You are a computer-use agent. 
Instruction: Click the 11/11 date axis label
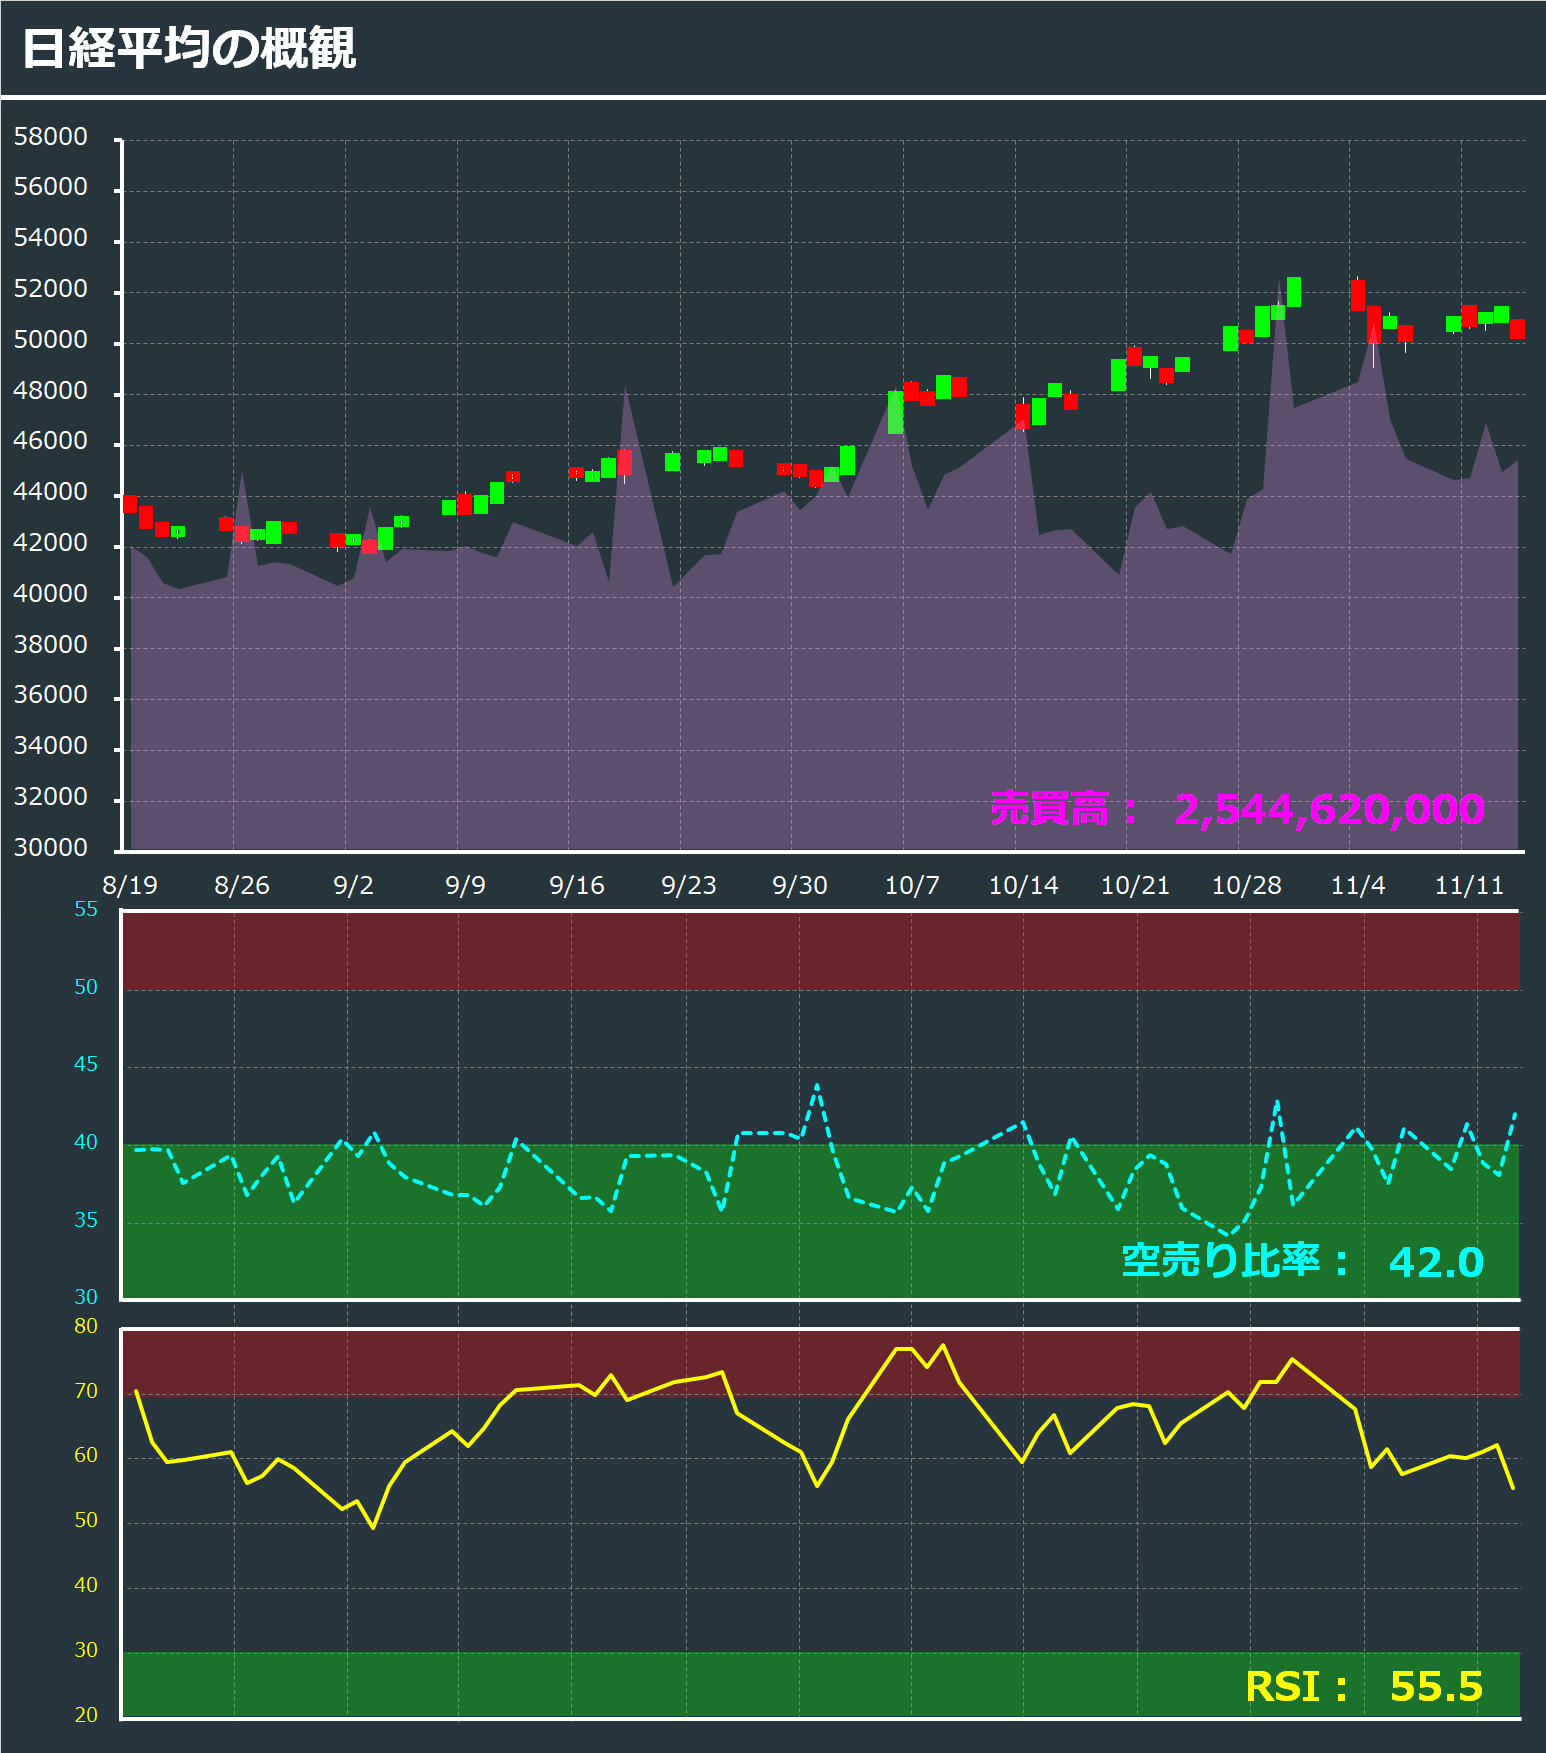tap(1469, 885)
